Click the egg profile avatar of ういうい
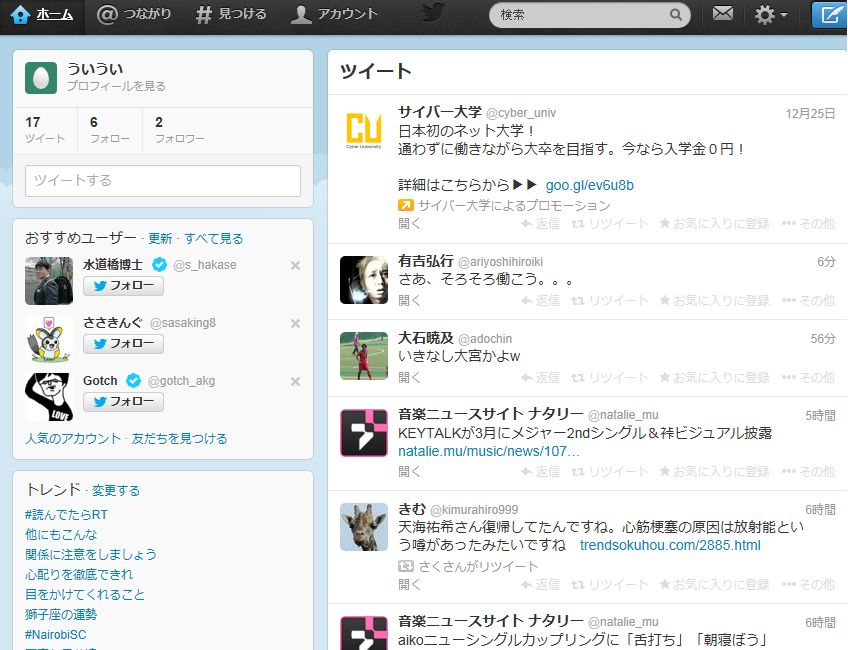 (41, 78)
